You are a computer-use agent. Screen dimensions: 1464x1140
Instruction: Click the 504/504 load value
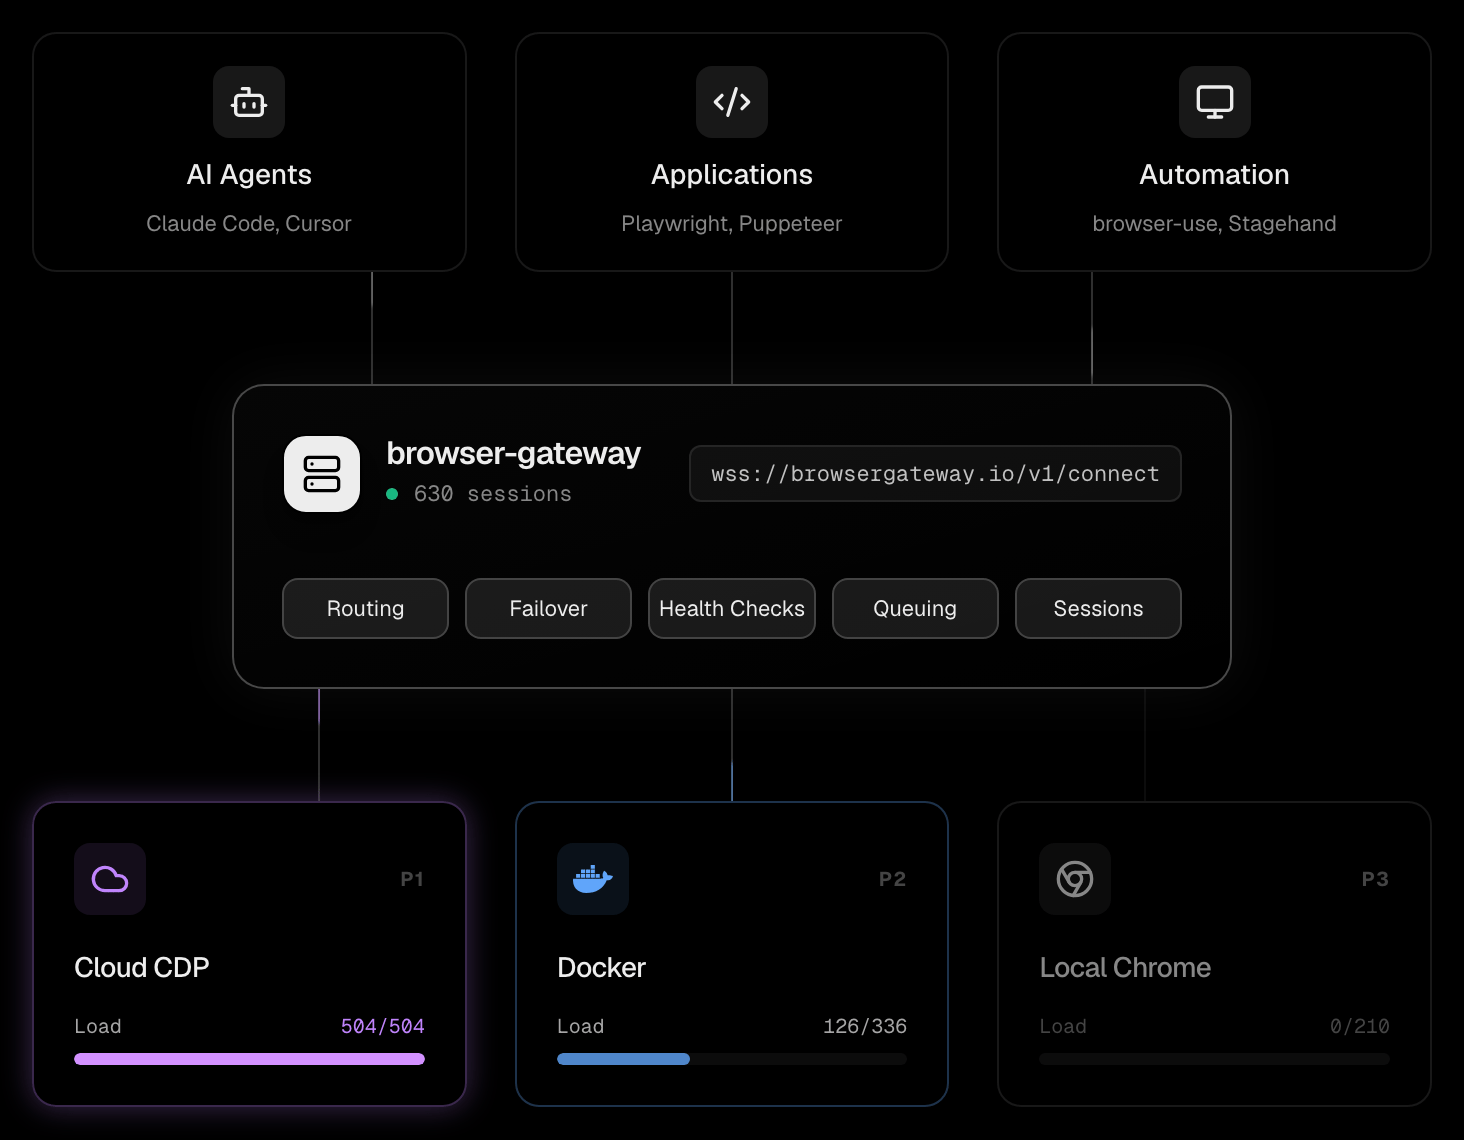click(383, 1026)
